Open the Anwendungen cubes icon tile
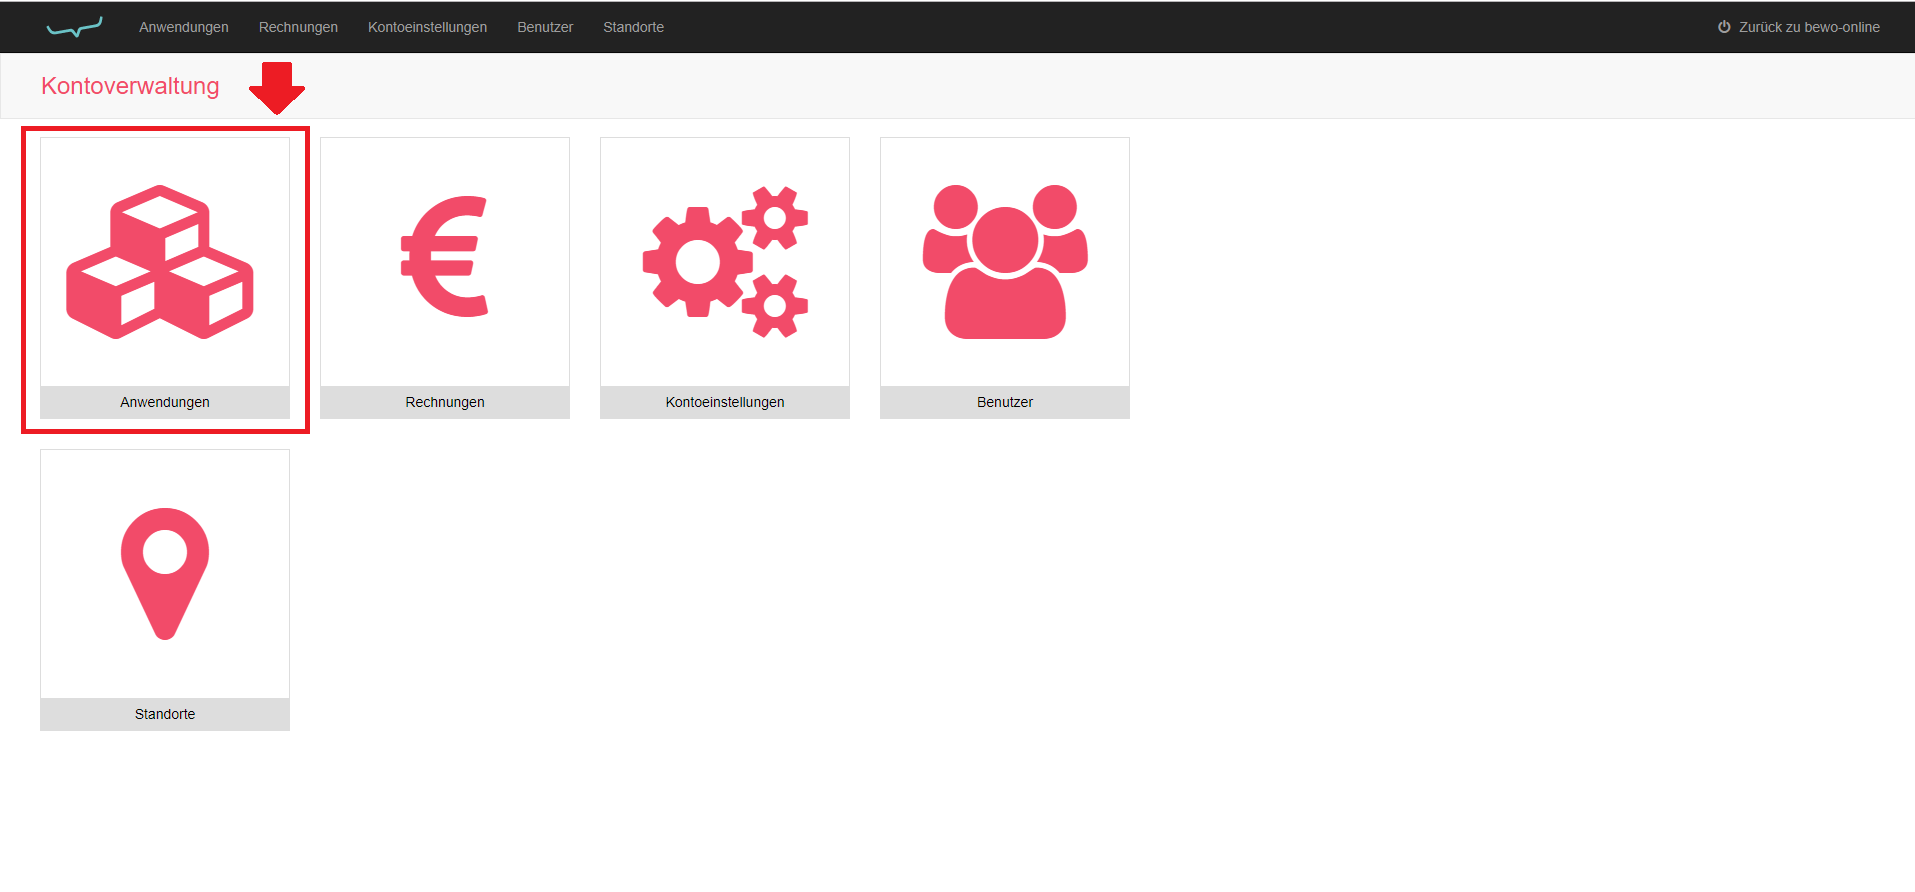Screen dimensions: 1915x892 pos(160,262)
